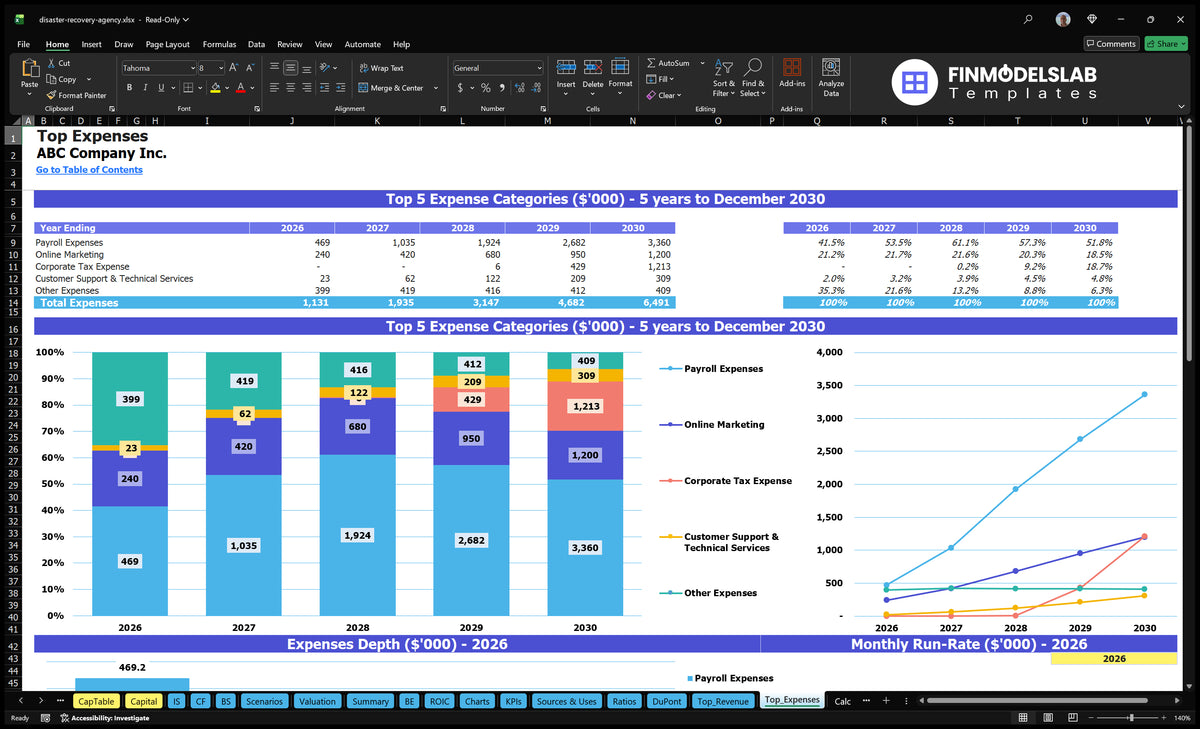The height and width of the screenshot is (729, 1200).
Task: Toggle bold formatting
Action: coord(129,88)
